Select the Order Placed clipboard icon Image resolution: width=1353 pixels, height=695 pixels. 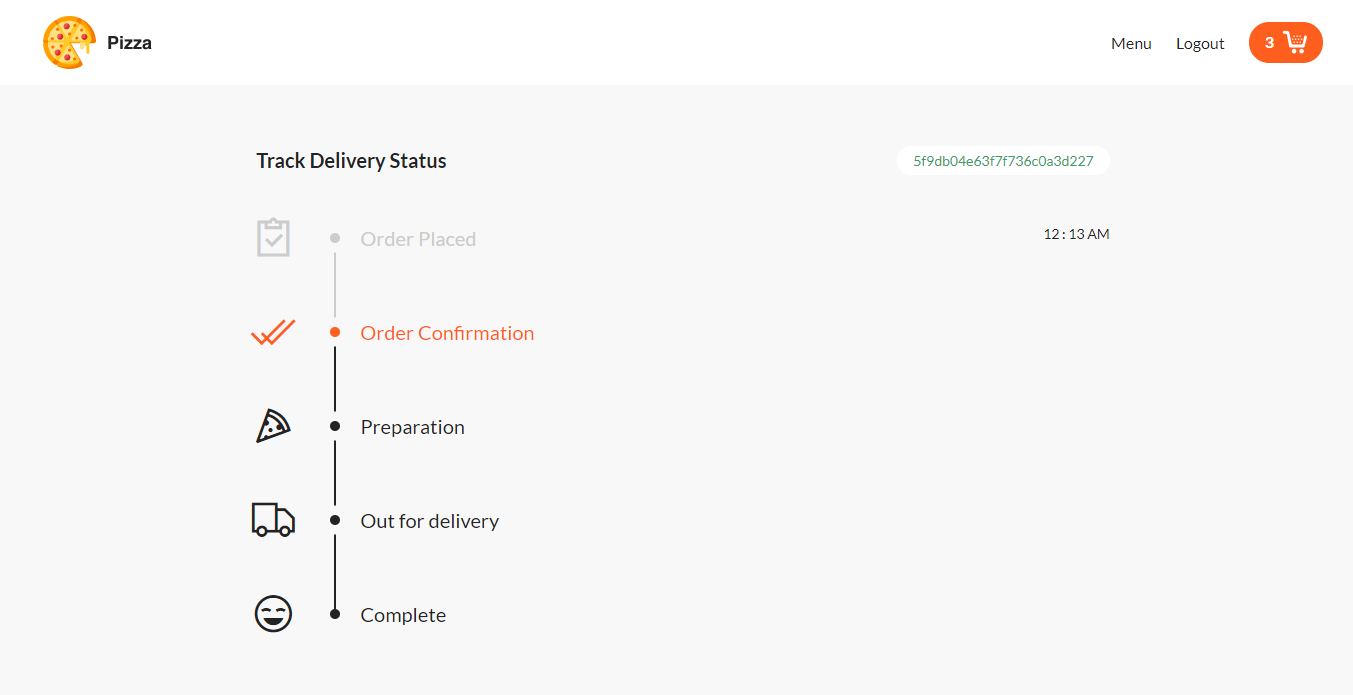[x=273, y=237]
